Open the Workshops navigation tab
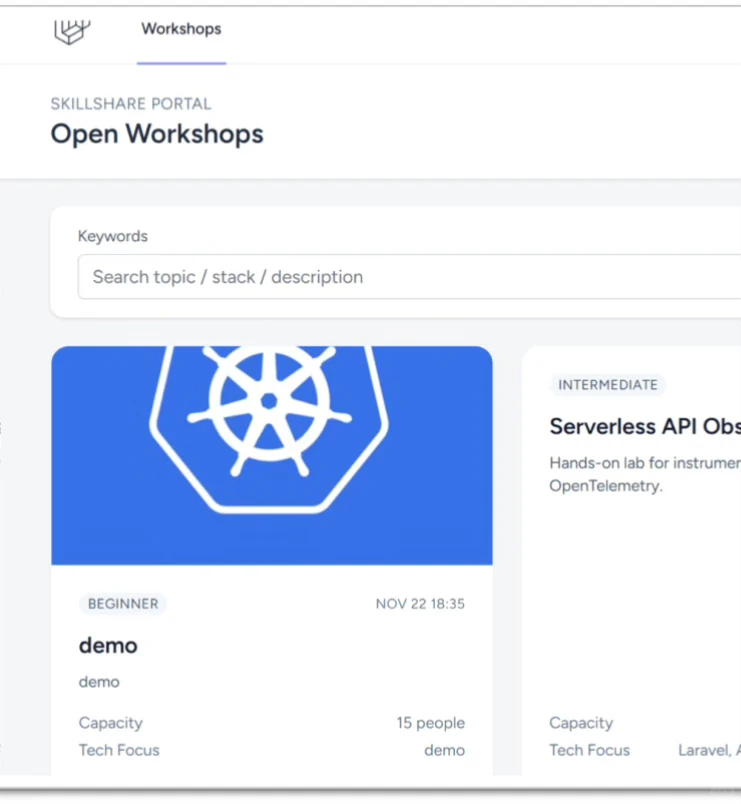This screenshot has height=804, width=741. [x=182, y=29]
